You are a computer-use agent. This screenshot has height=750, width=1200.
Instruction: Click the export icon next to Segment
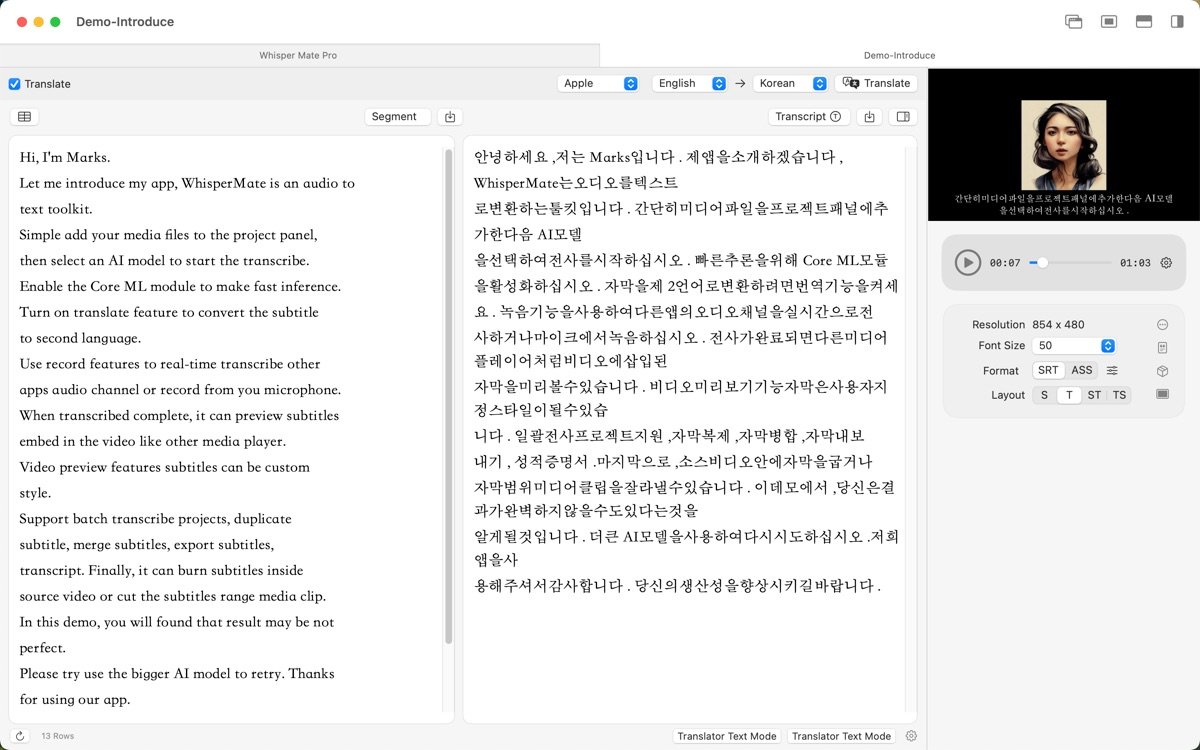450,117
